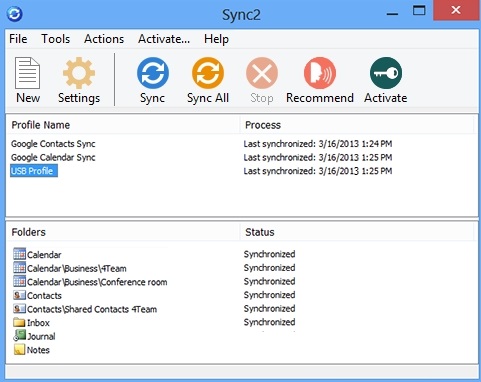Image resolution: width=481 pixels, height=382 pixels.
Task: Click the New profile document icon
Action: [x=27, y=73]
